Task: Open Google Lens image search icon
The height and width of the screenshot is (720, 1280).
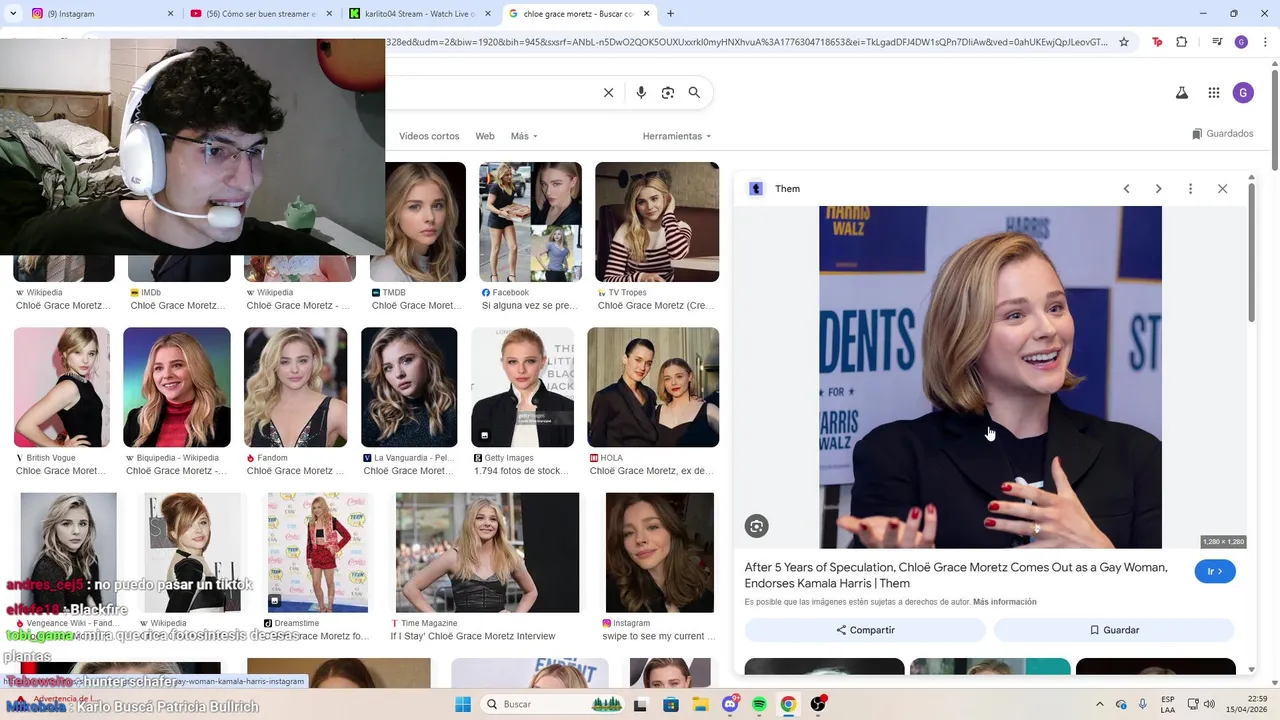Action: (668, 93)
